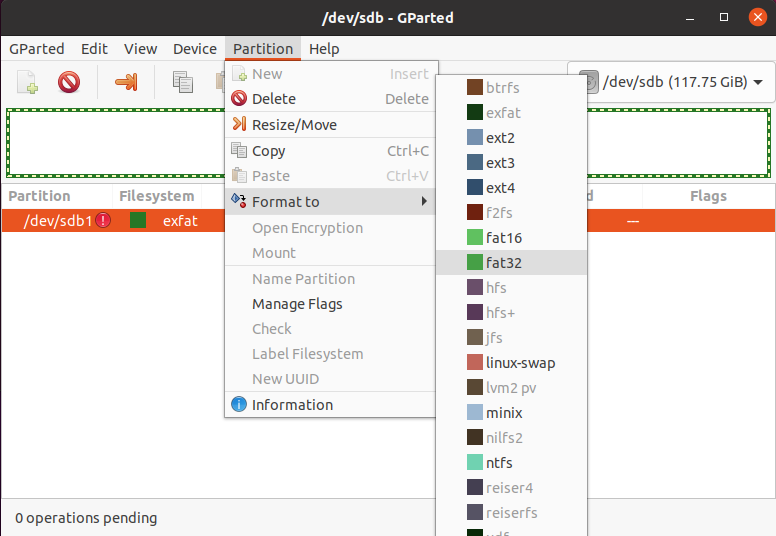Open the Device menu
Screen dimensions: 776x536
(194, 48)
